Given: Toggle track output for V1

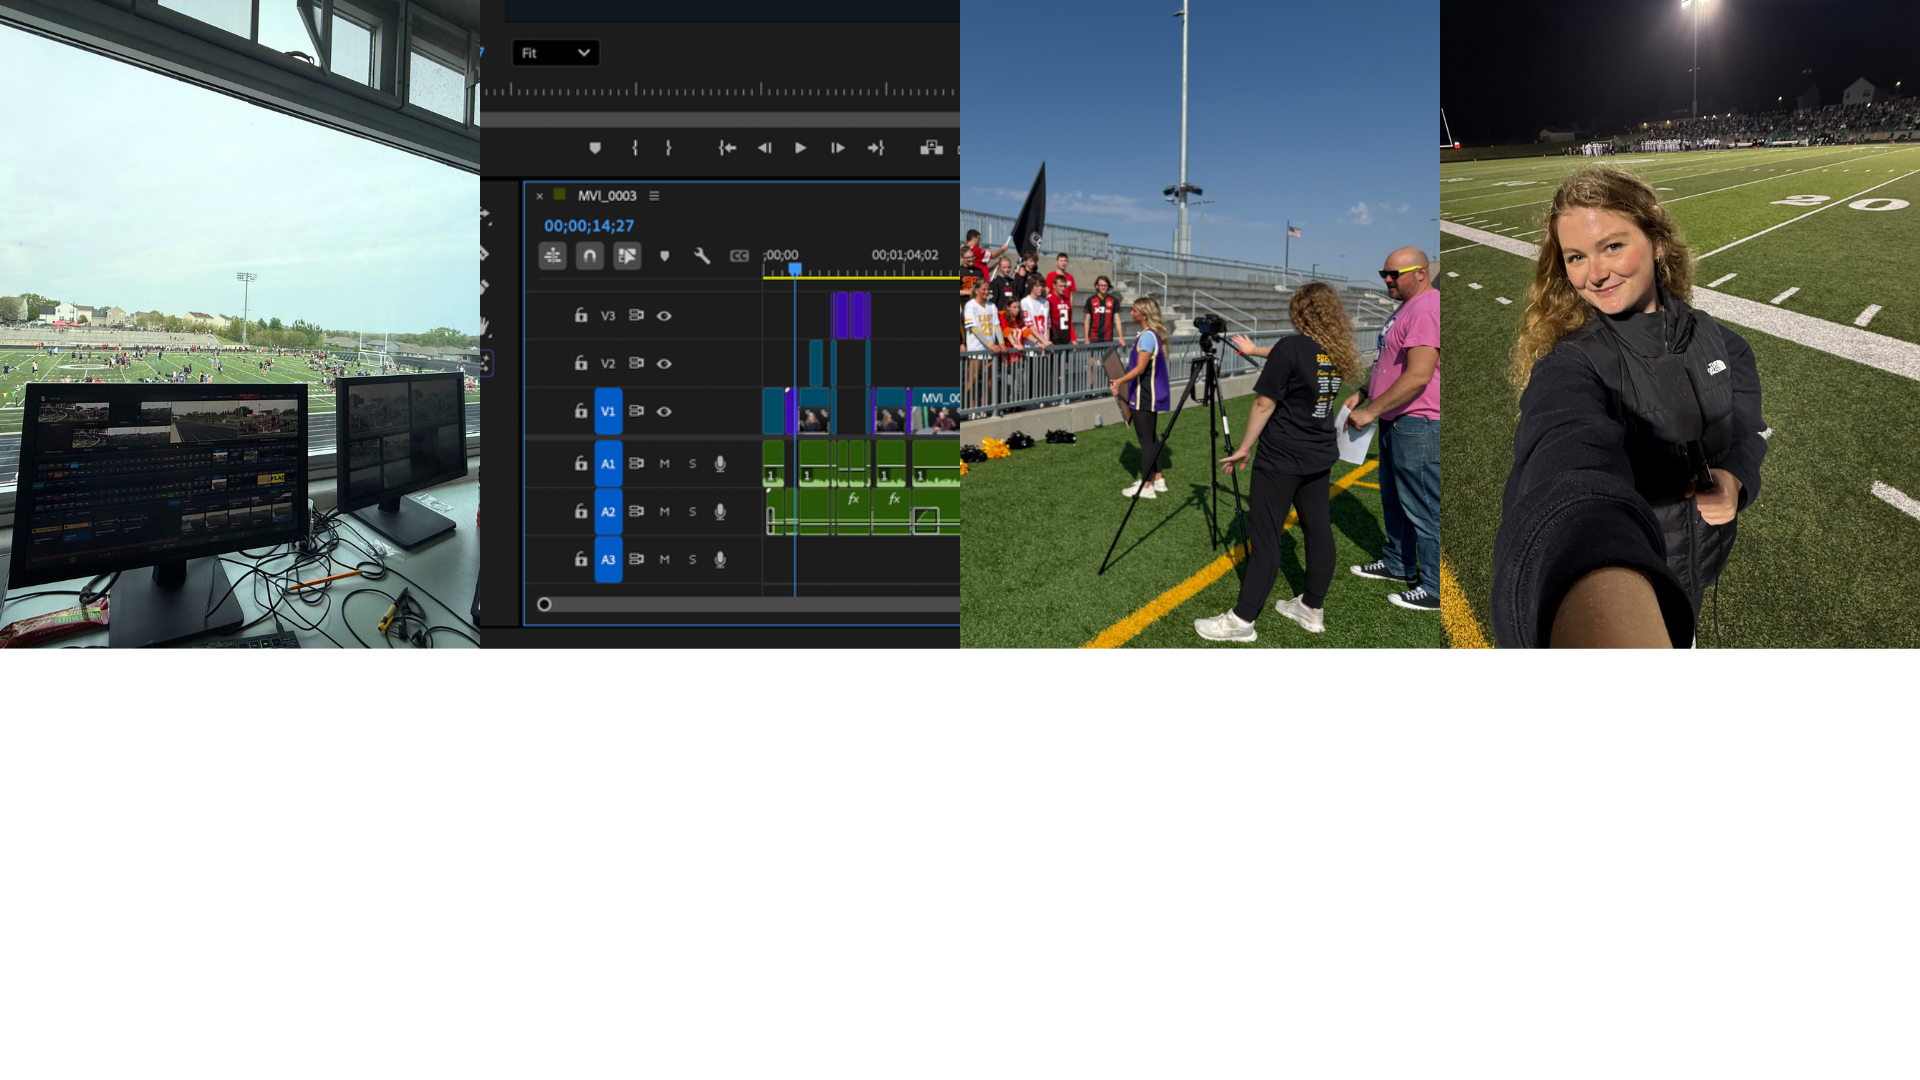Looking at the screenshot, I should (x=664, y=411).
